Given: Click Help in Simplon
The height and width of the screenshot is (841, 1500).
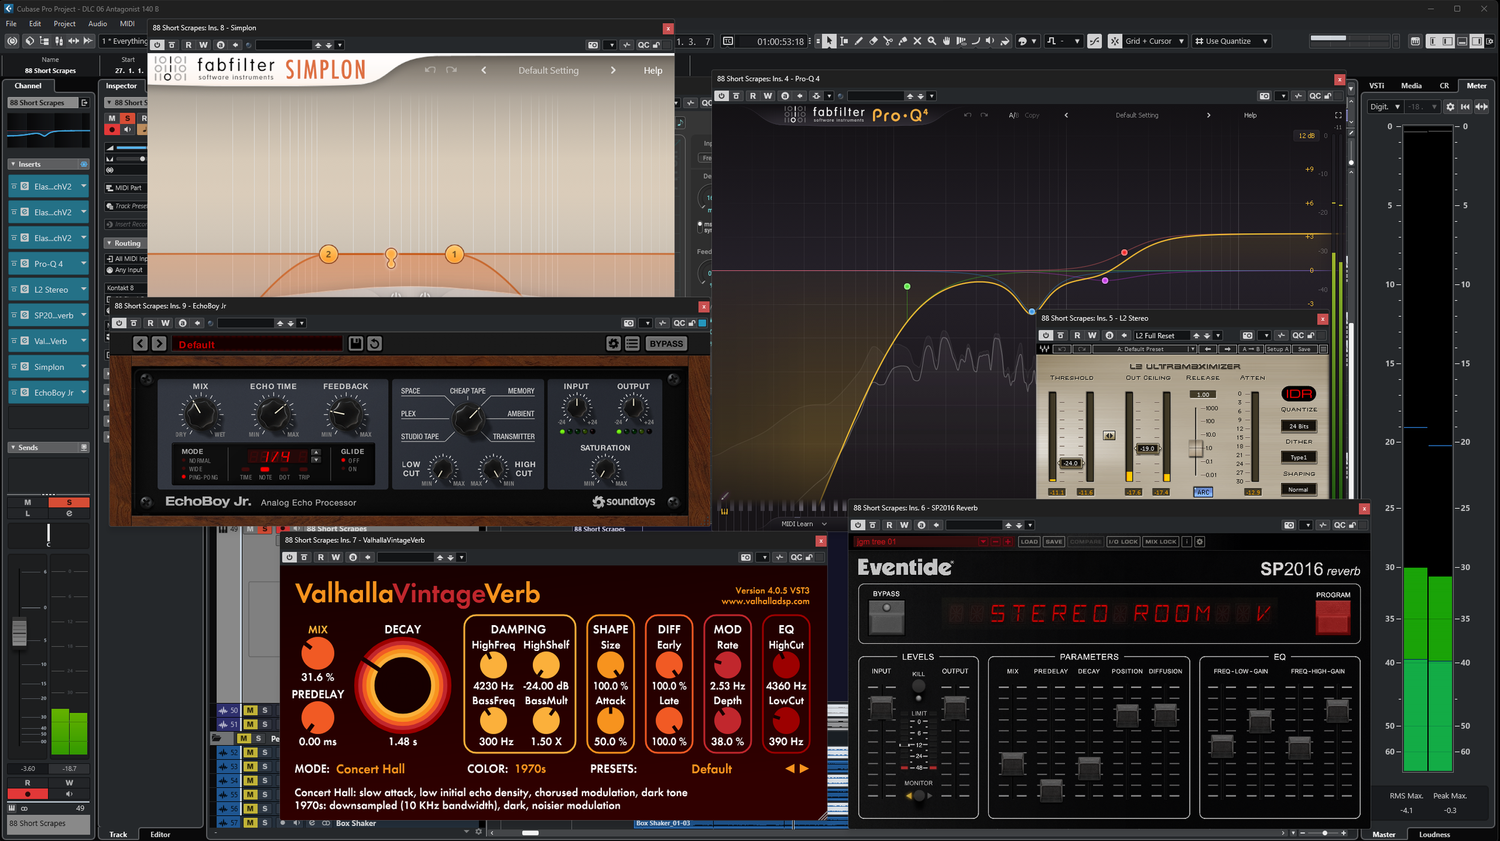Looking at the screenshot, I should point(653,70).
